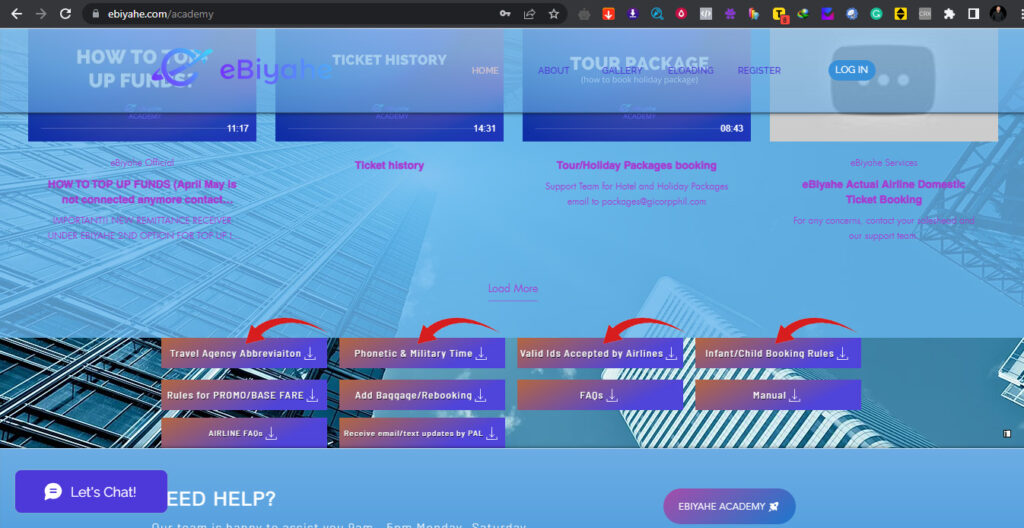This screenshot has height=528, width=1024.
Task: Download the FAQs document
Action: (600, 395)
